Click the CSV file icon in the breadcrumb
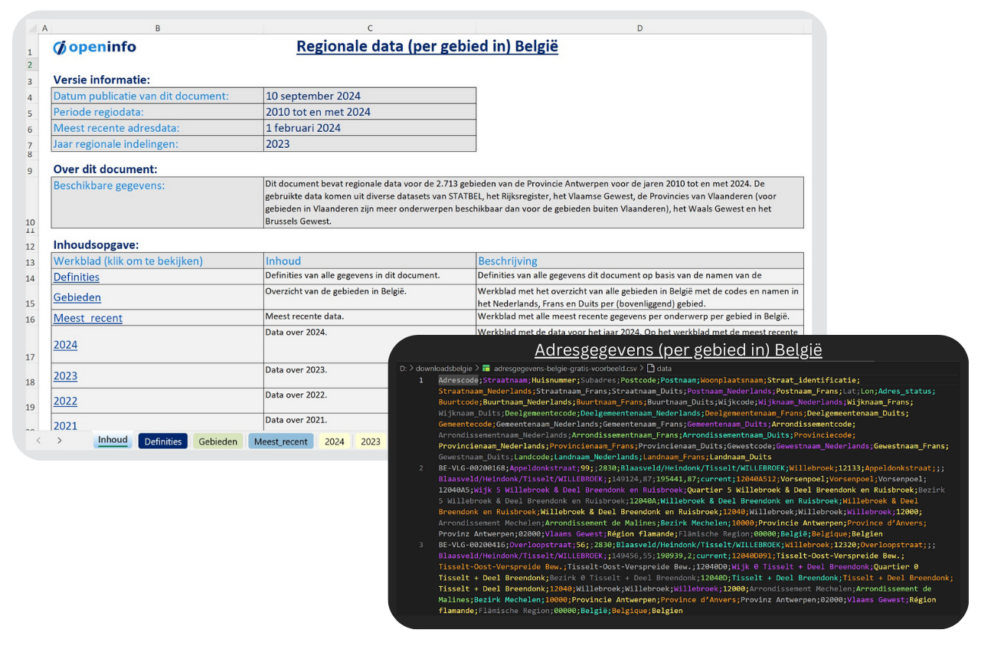 [486, 368]
